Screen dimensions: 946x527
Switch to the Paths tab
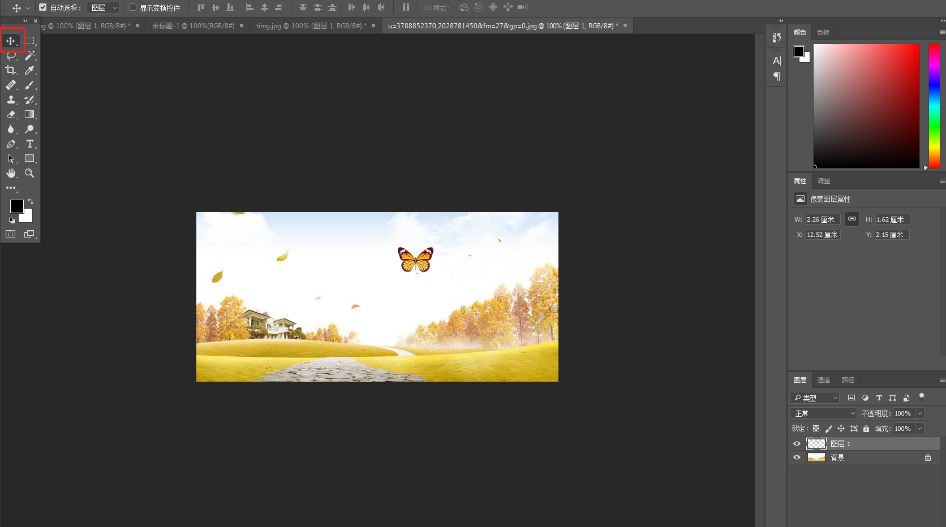pos(848,380)
